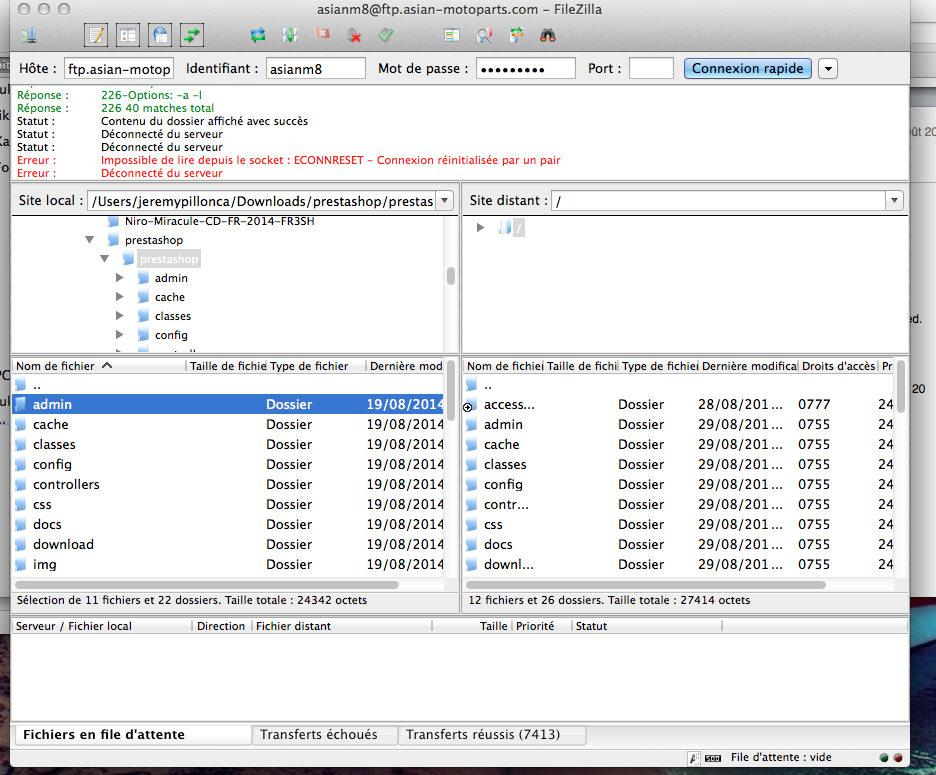Sort local list by Nom de fichier column
This screenshot has height=775, width=936.
point(99,366)
